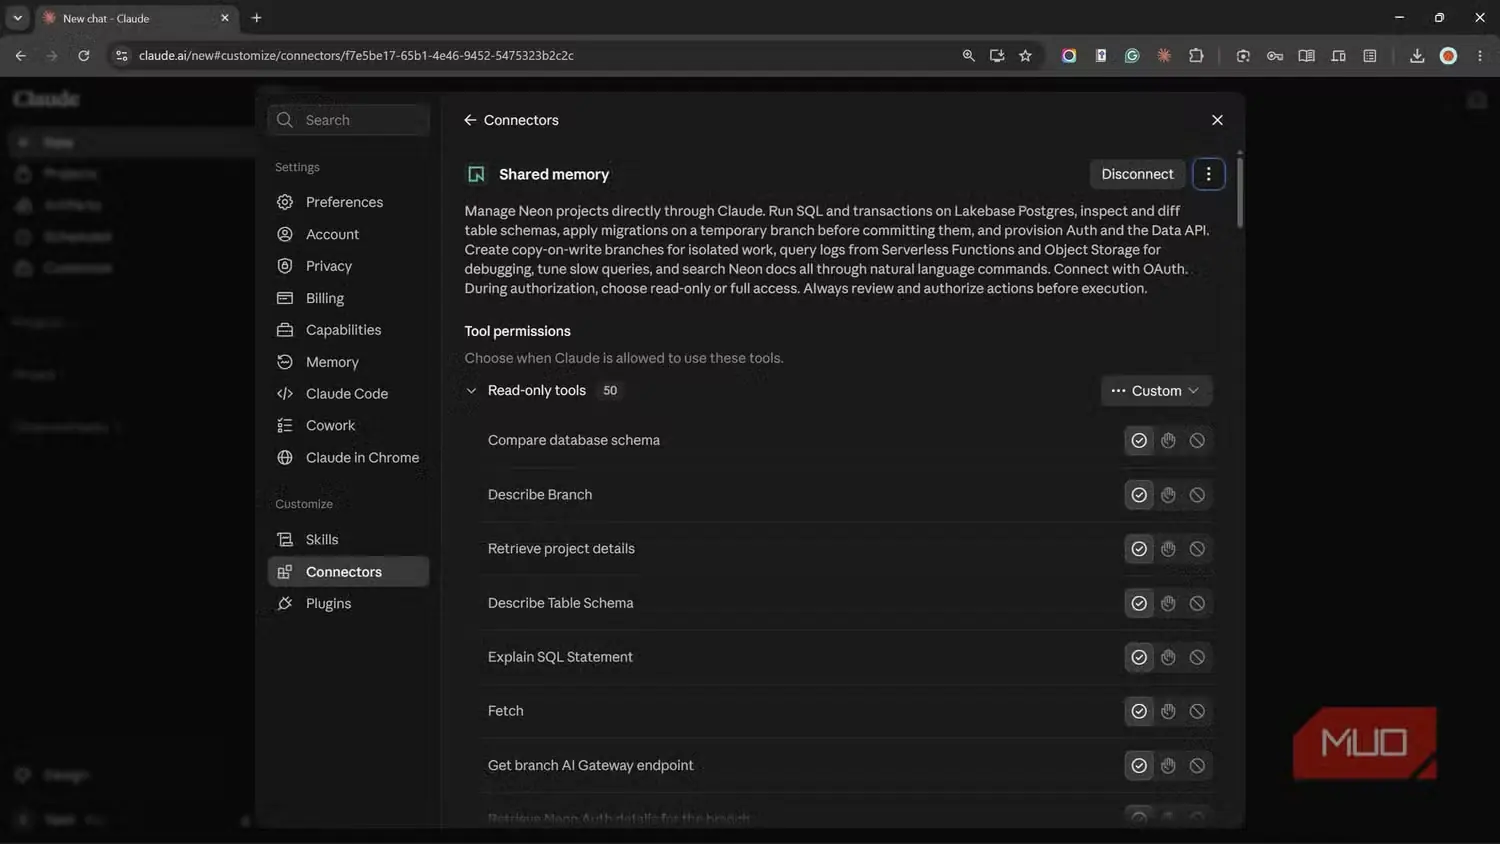Click the address bar URL
Viewport: 1500px width, 844px height.
point(356,56)
